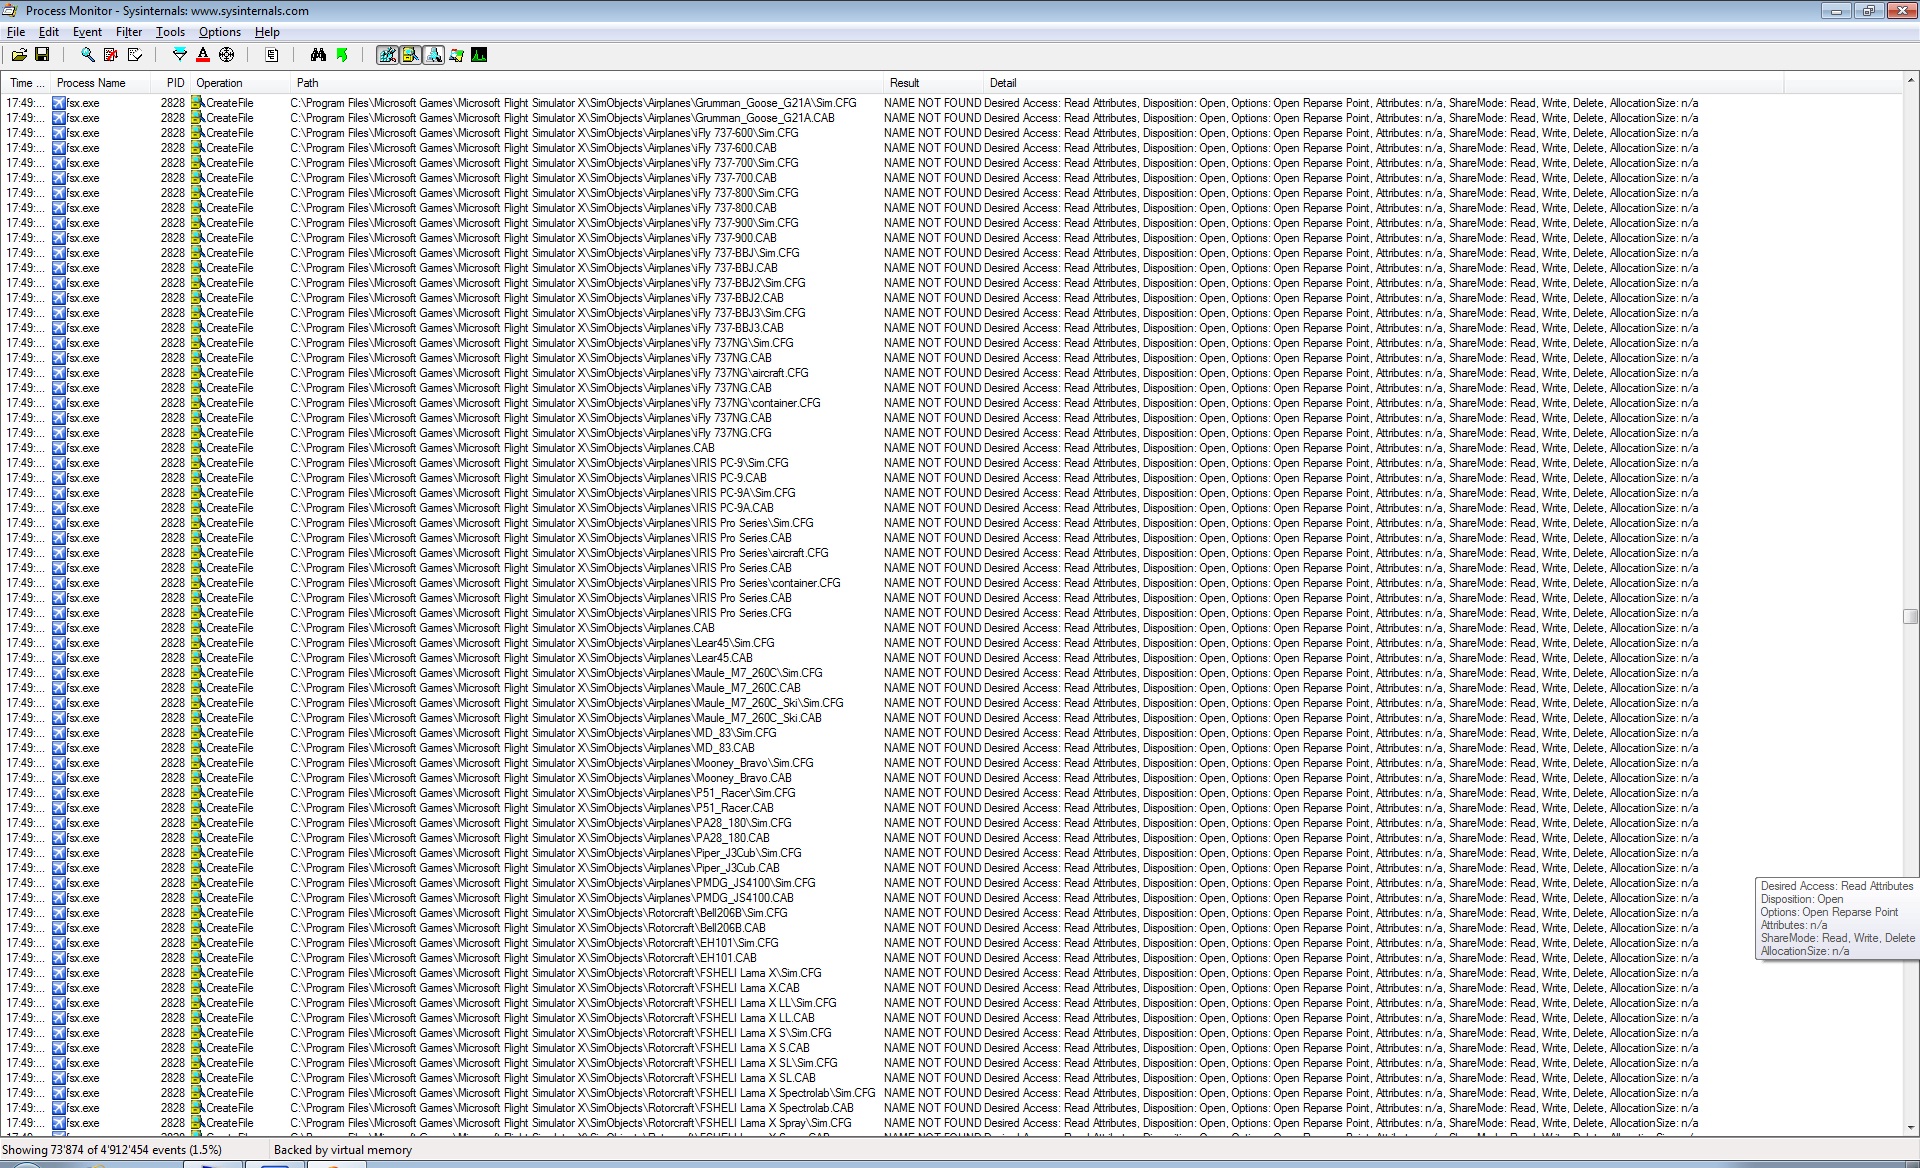
Task: Toggle the Autoscroll toolbar icon
Action: click(111, 55)
